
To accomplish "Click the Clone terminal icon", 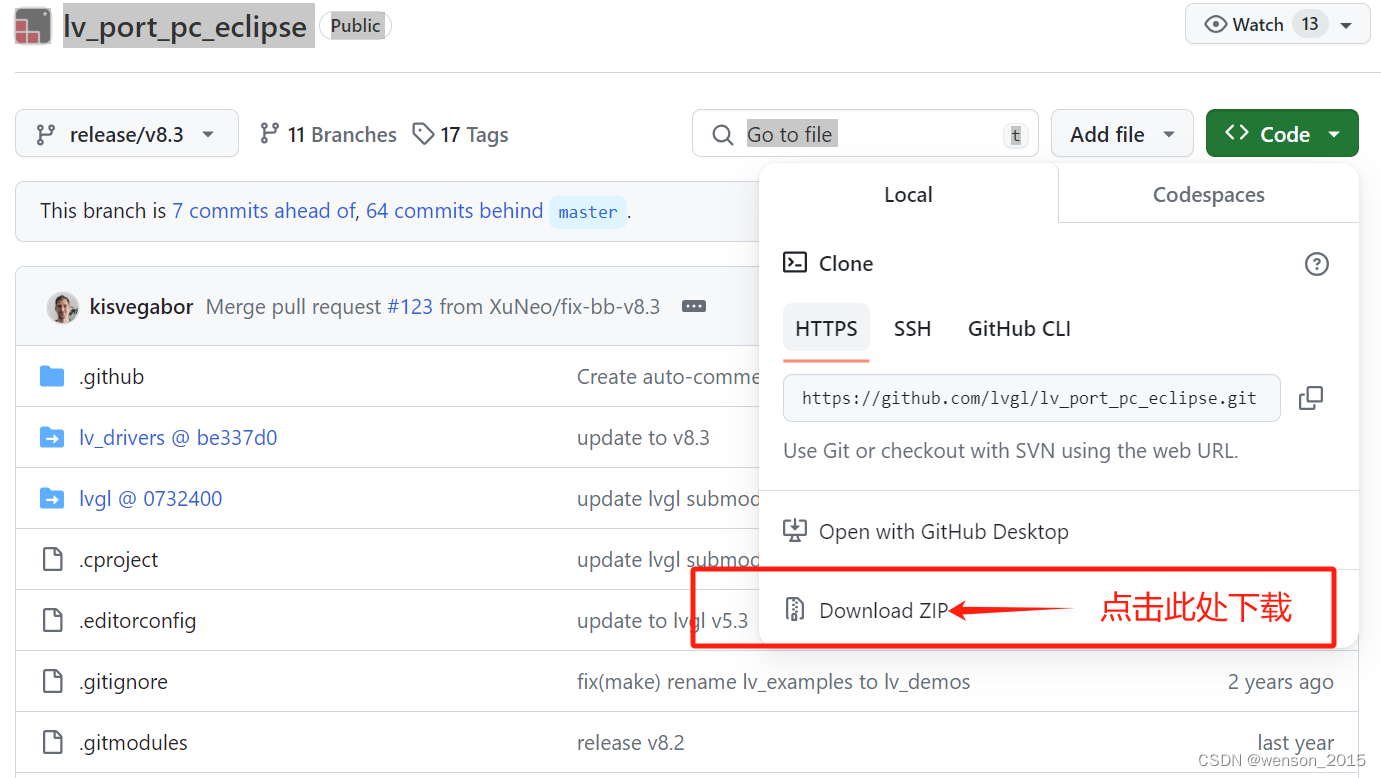I will click(x=795, y=263).
